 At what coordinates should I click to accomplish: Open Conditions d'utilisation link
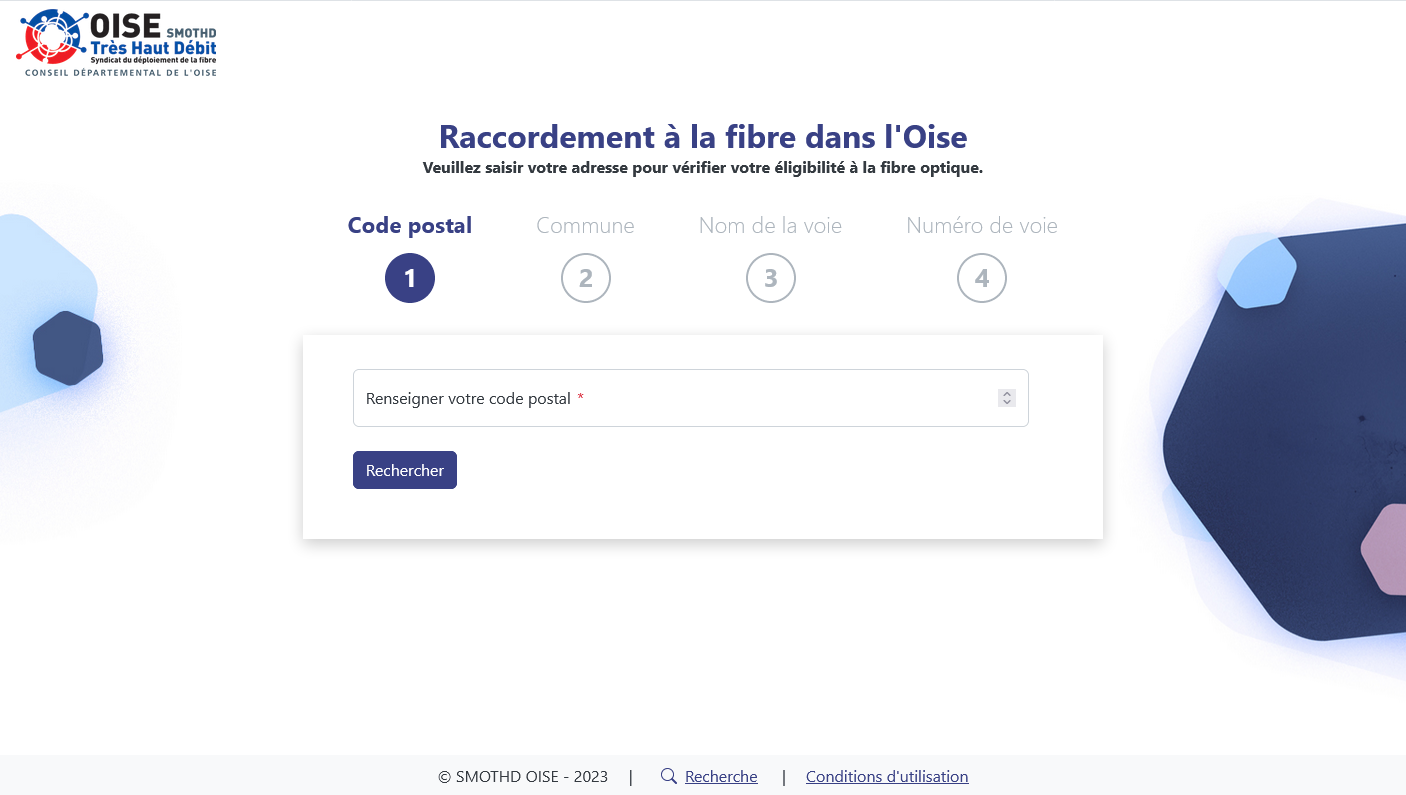coord(887,776)
